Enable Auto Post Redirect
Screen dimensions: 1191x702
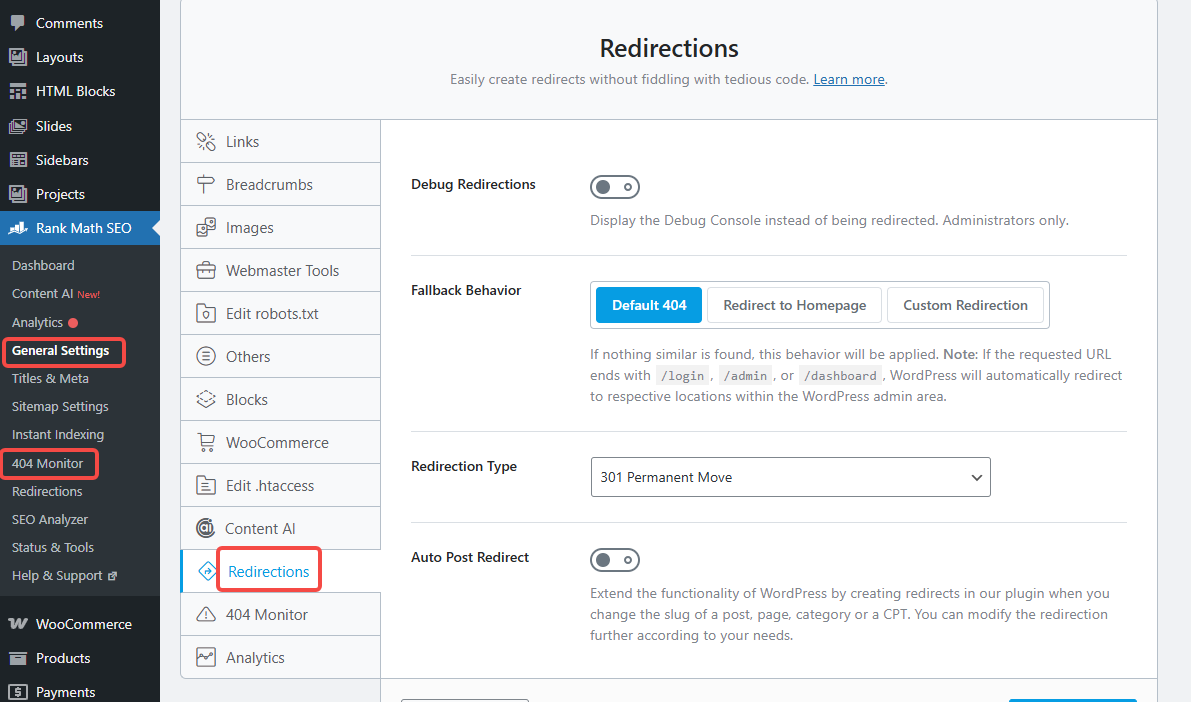click(615, 560)
